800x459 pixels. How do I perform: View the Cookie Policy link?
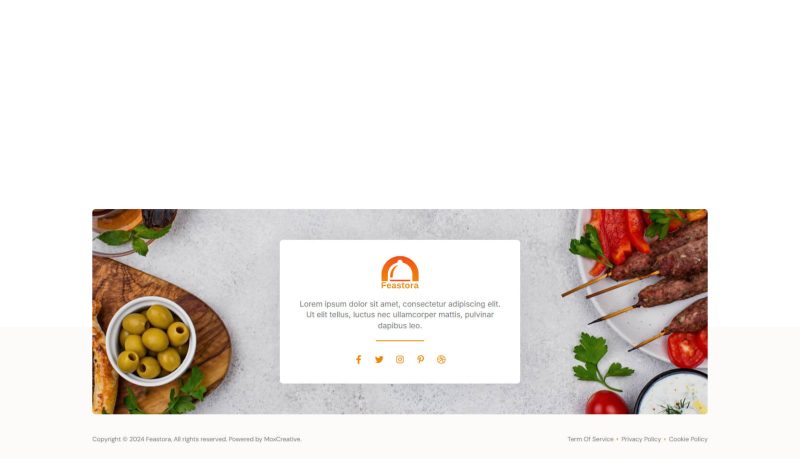[x=688, y=439]
